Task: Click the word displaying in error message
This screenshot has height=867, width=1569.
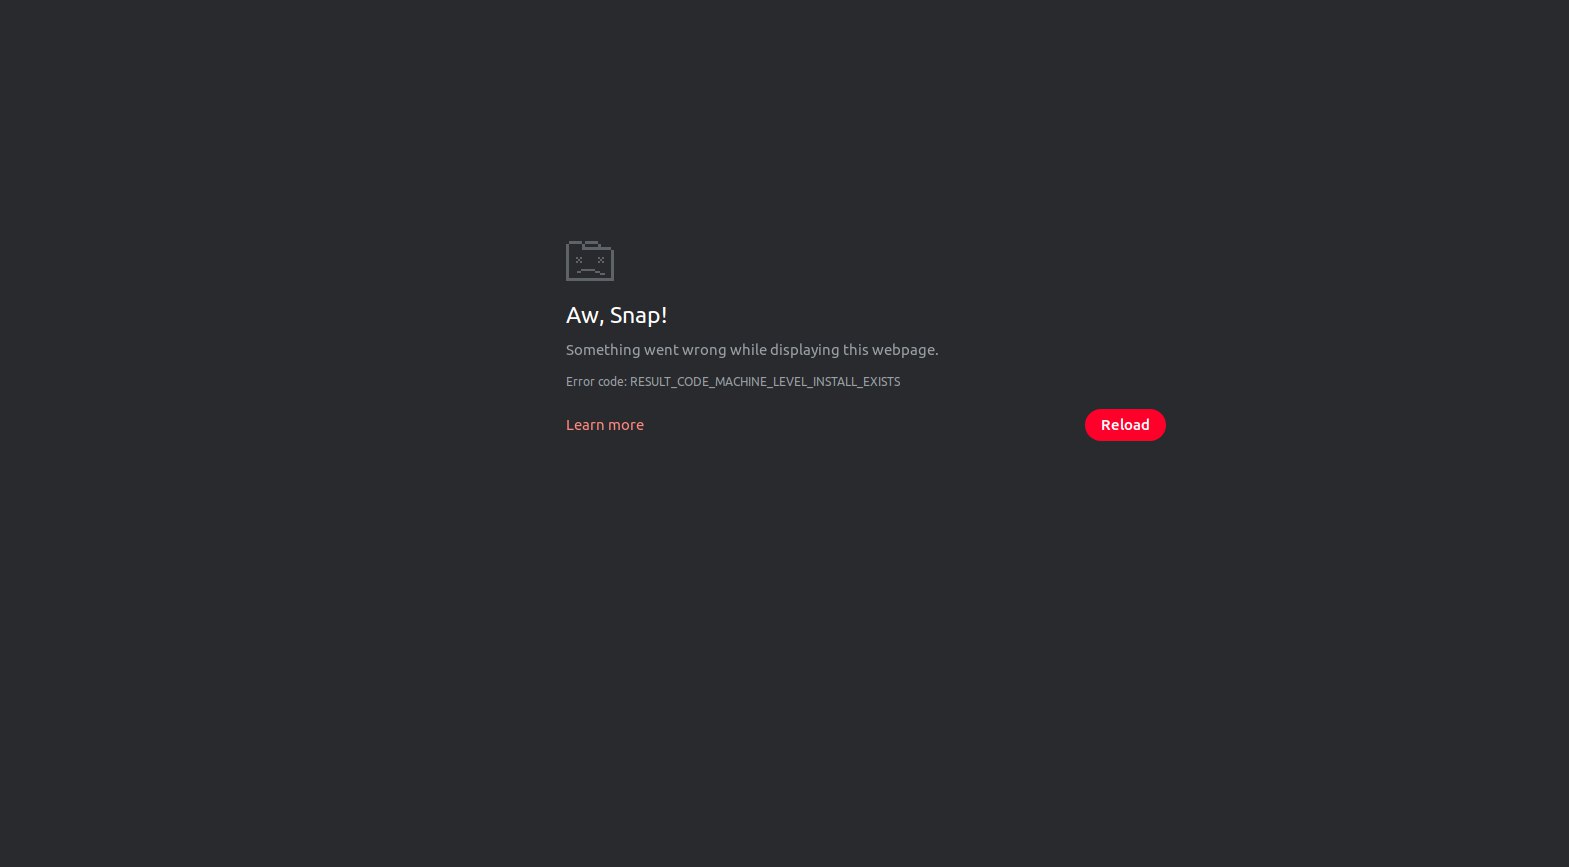Action: tap(804, 350)
